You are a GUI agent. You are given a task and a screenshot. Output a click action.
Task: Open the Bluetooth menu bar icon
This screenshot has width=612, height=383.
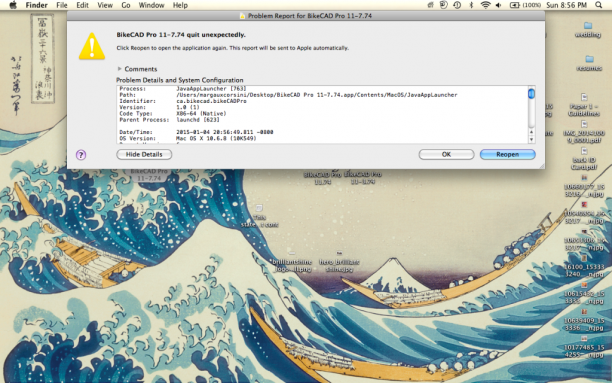tap(471, 5)
